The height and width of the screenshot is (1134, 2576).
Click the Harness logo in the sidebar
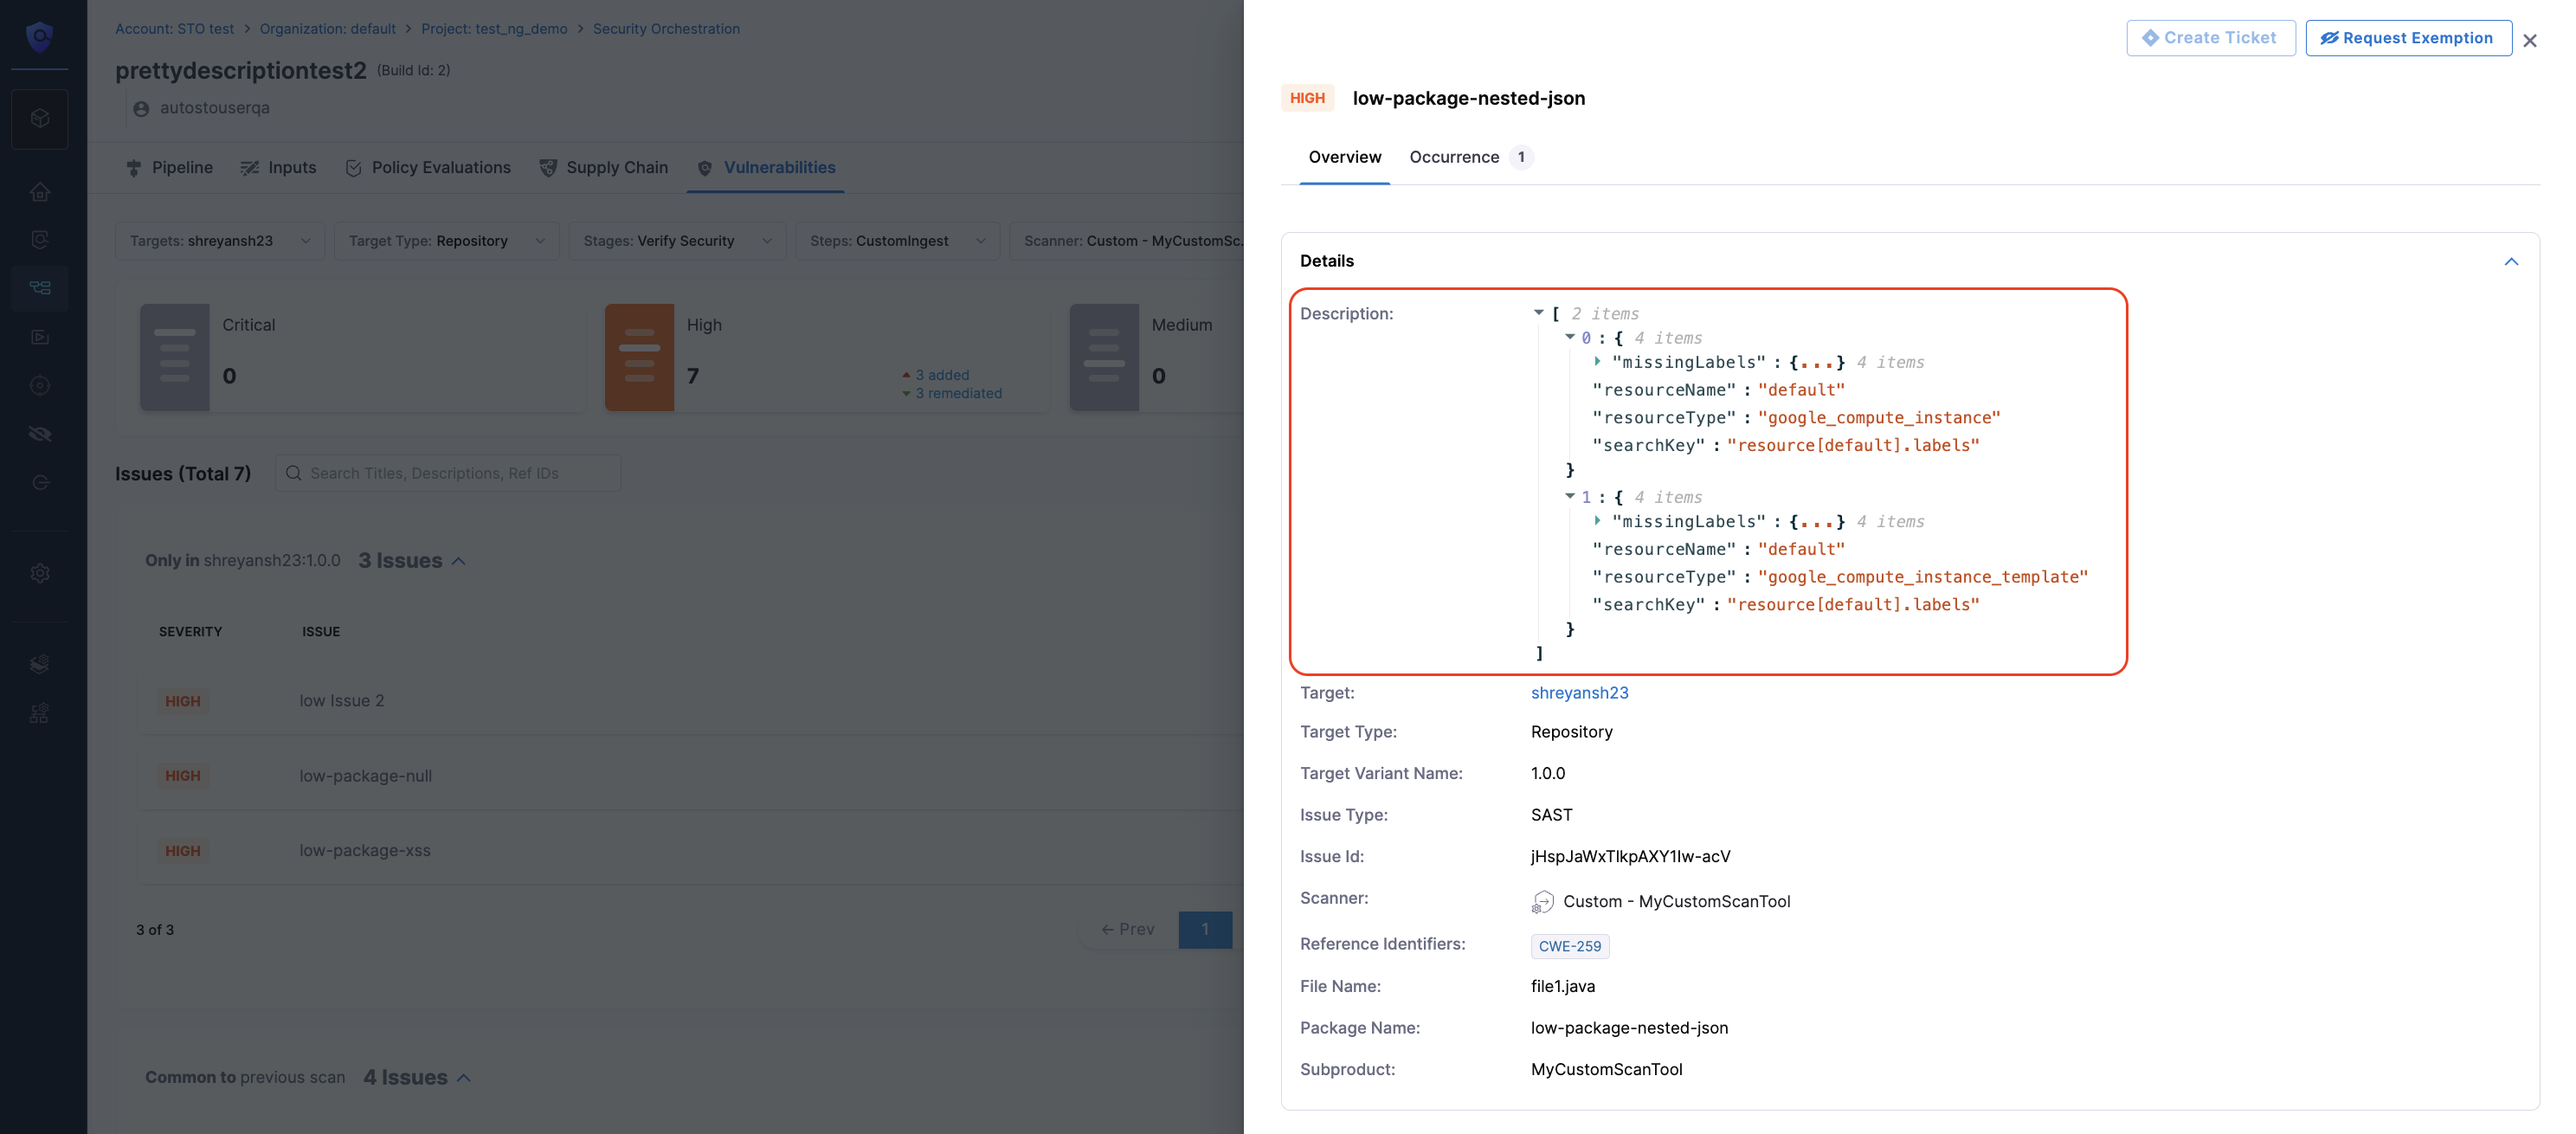point(39,37)
